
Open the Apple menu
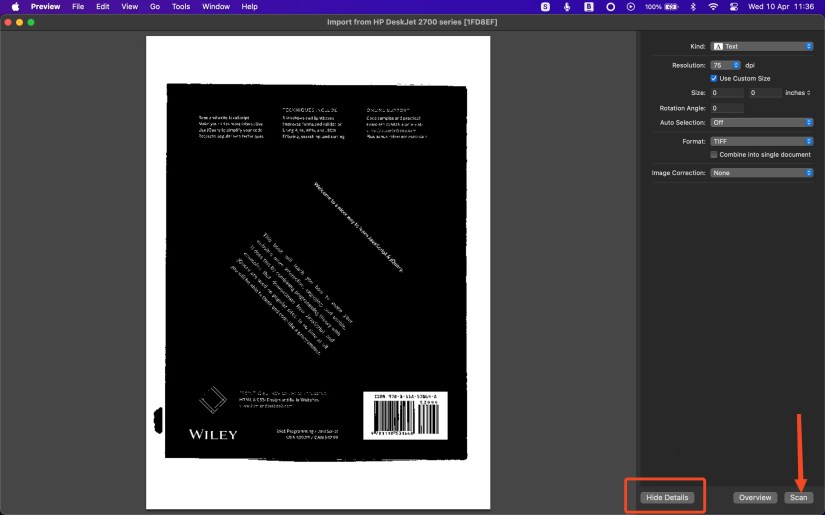[x=15, y=7]
